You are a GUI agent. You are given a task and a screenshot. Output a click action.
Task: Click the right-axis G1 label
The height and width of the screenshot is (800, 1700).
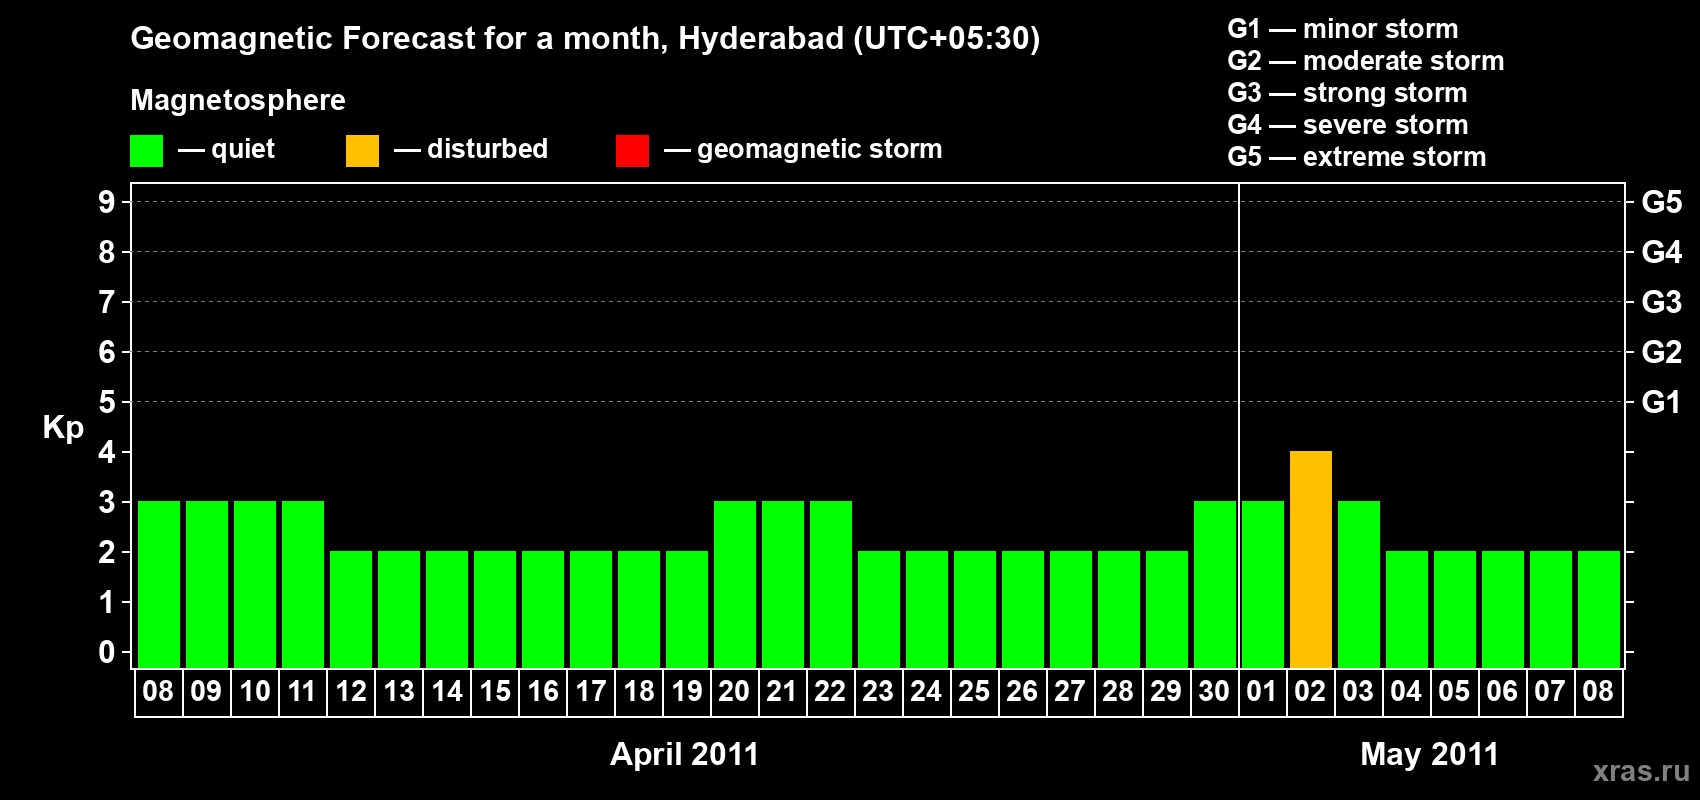click(x=1662, y=402)
